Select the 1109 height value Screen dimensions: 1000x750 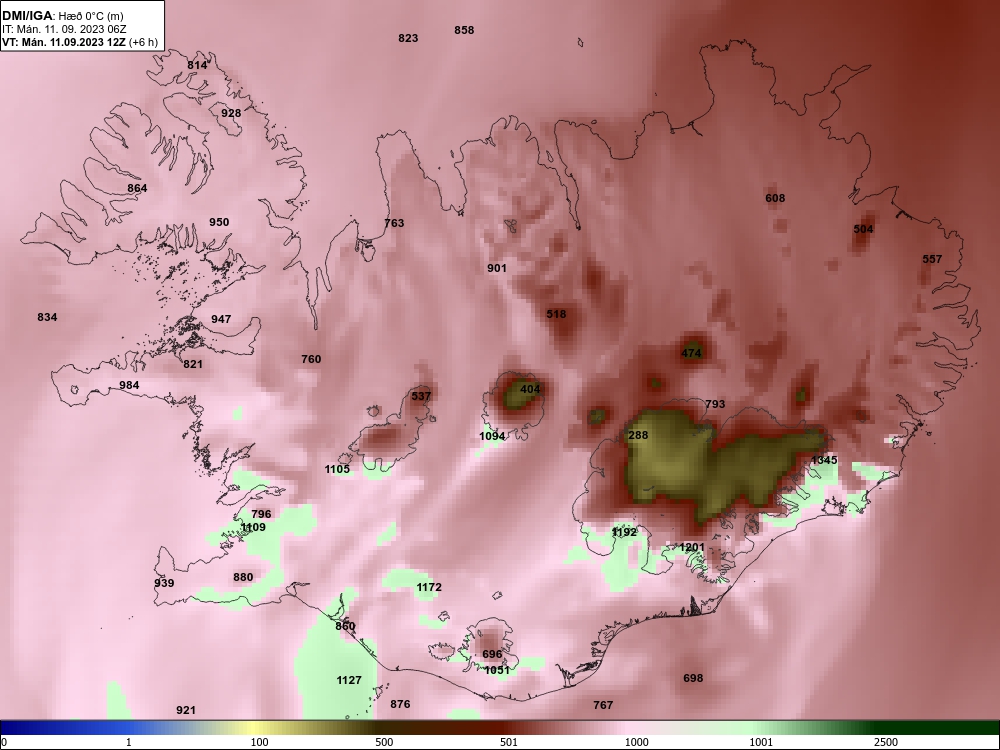[x=253, y=527]
